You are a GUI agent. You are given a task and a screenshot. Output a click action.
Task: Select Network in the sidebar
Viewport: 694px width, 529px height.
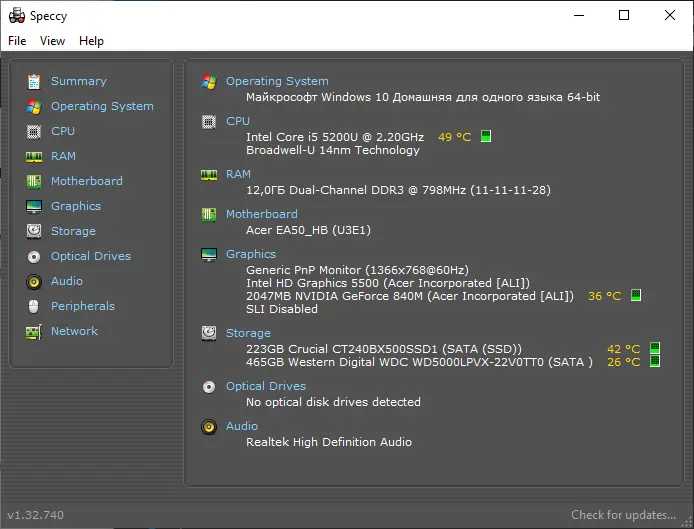74,331
